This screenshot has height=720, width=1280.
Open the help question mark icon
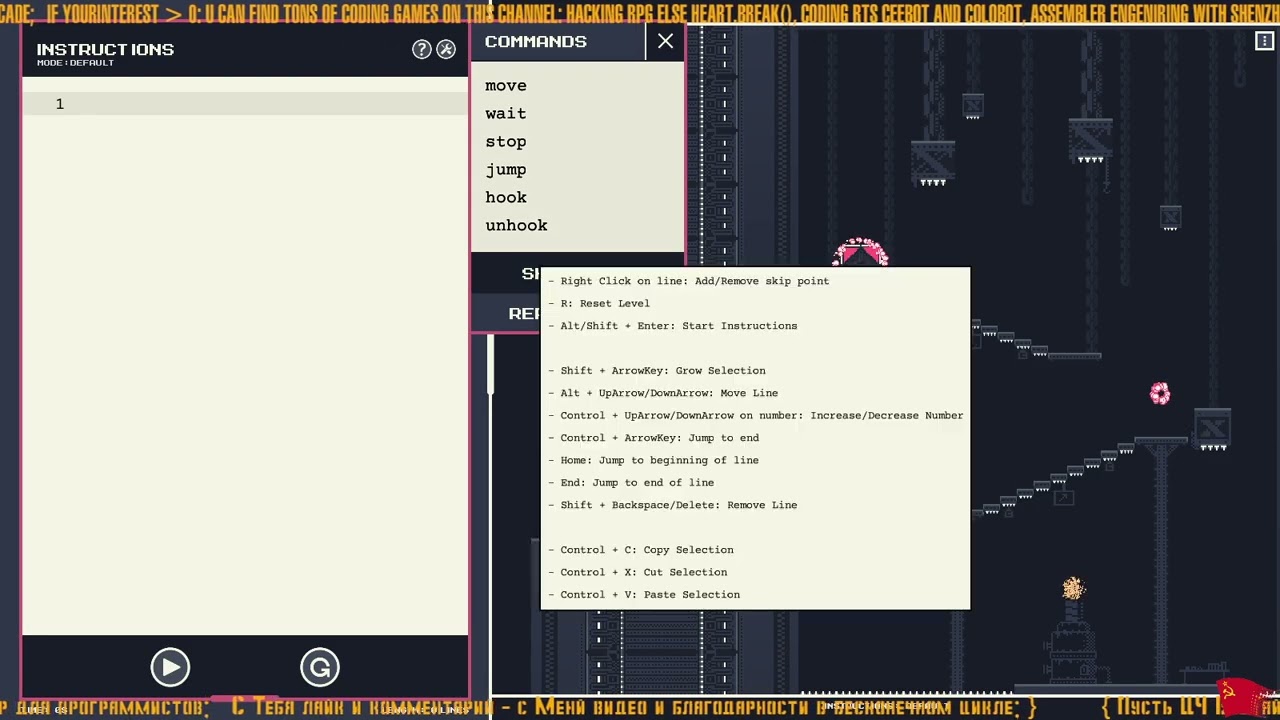pyautogui.click(x=421, y=49)
